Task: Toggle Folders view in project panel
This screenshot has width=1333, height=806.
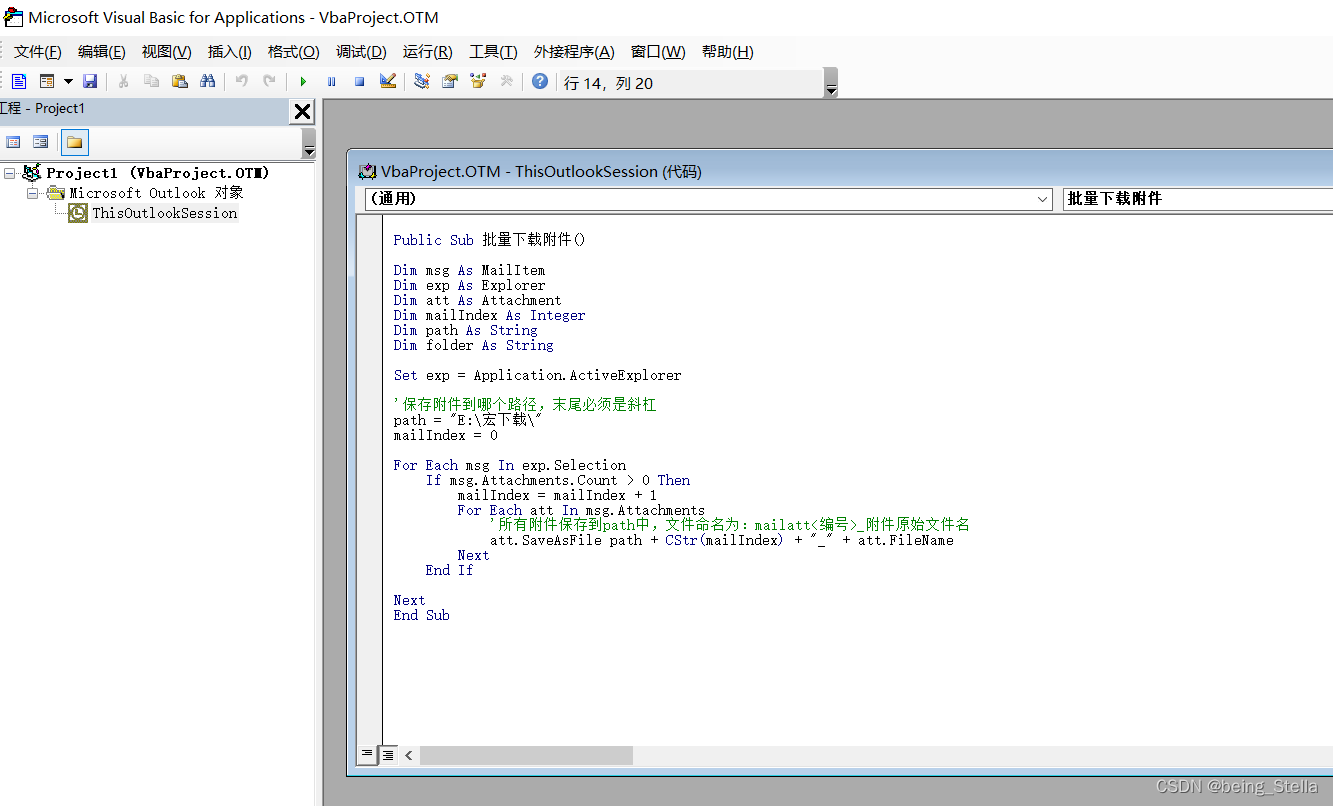Action: tap(75, 142)
